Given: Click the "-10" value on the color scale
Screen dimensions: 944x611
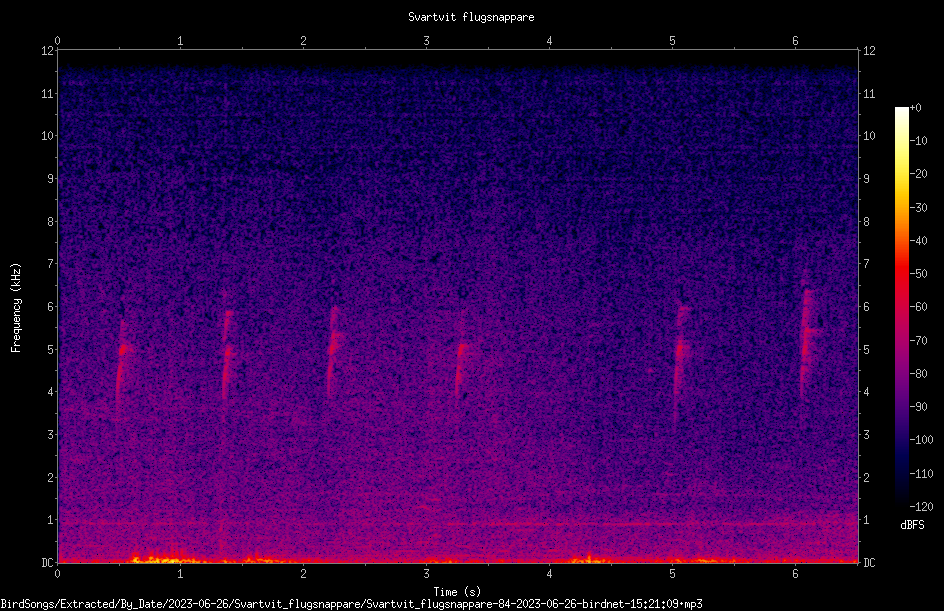Looking at the screenshot, I should tap(918, 141).
